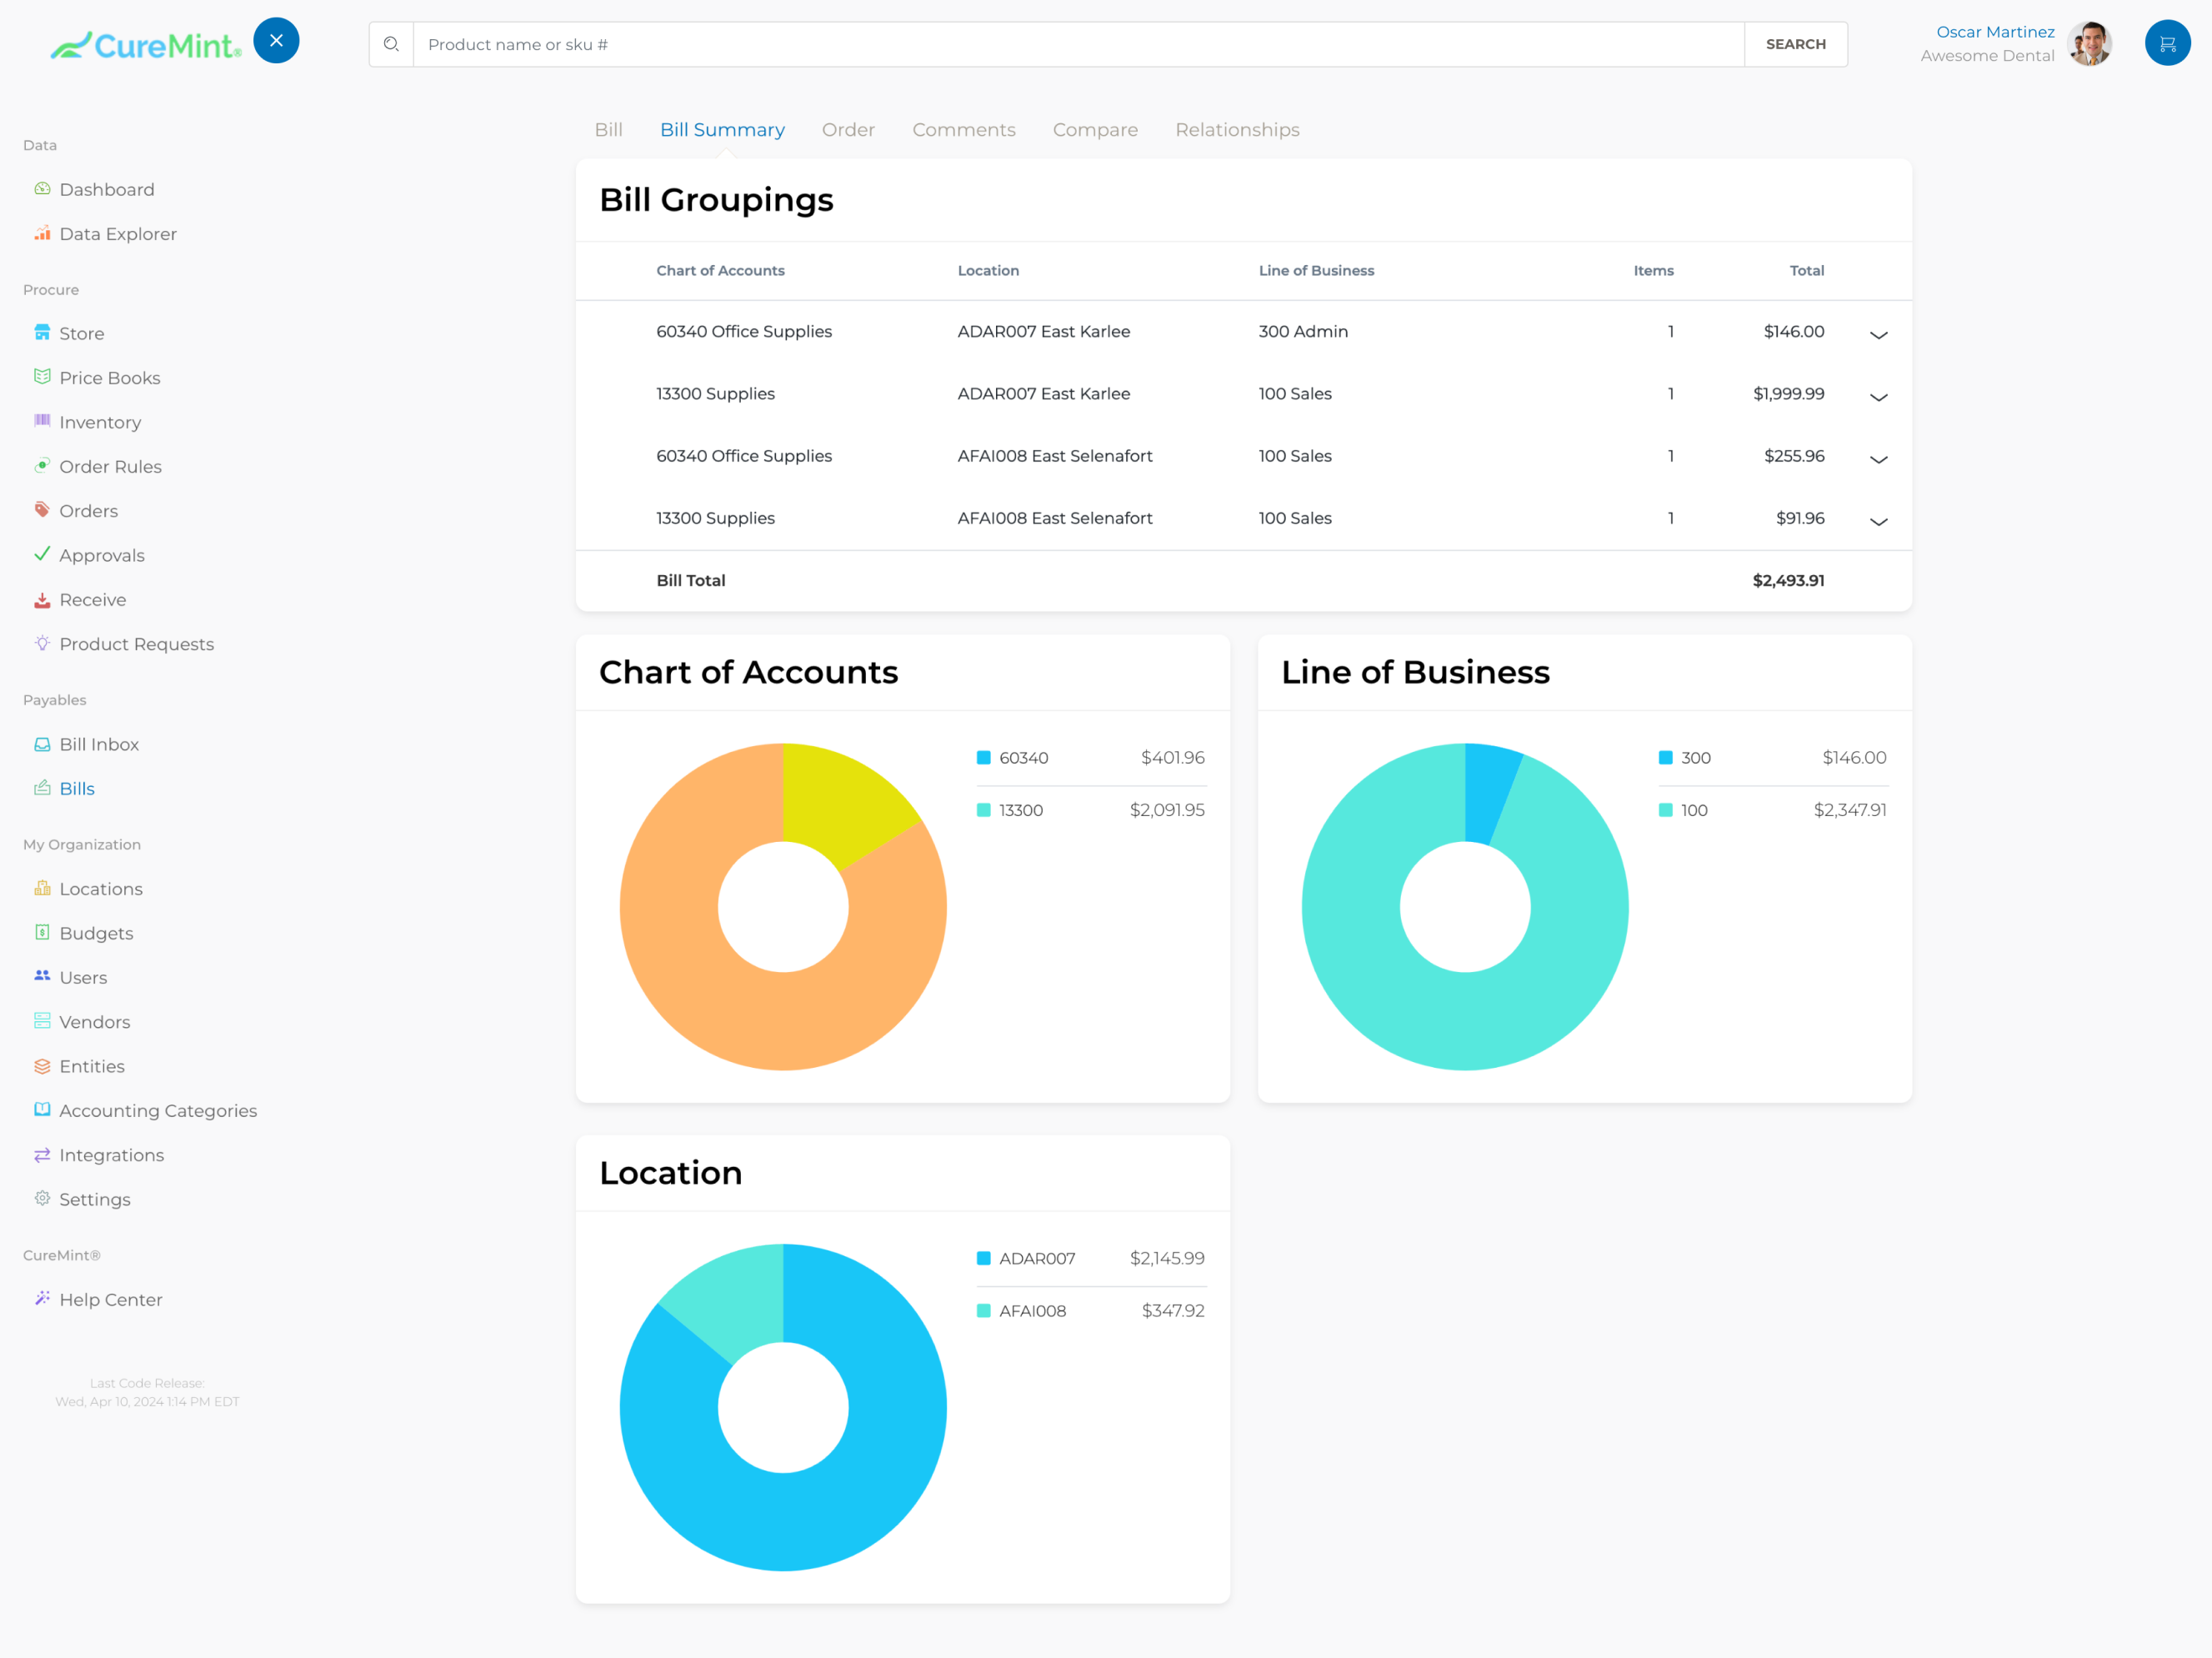Open the Bill Inbox icon
The height and width of the screenshot is (1658, 2212).
click(42, 744)
